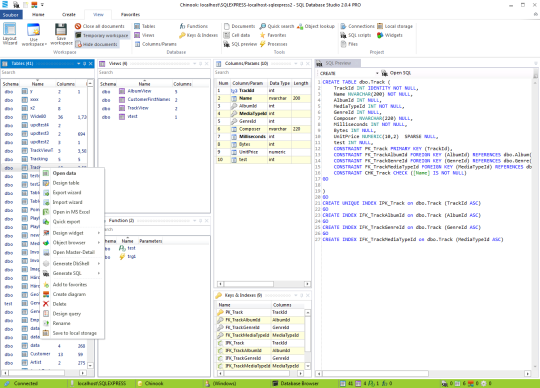Image resolution: width=540 pixels, height=388 pixels.
Task: Choose Open Master-Detail menu entry
Action: [73, 252]
